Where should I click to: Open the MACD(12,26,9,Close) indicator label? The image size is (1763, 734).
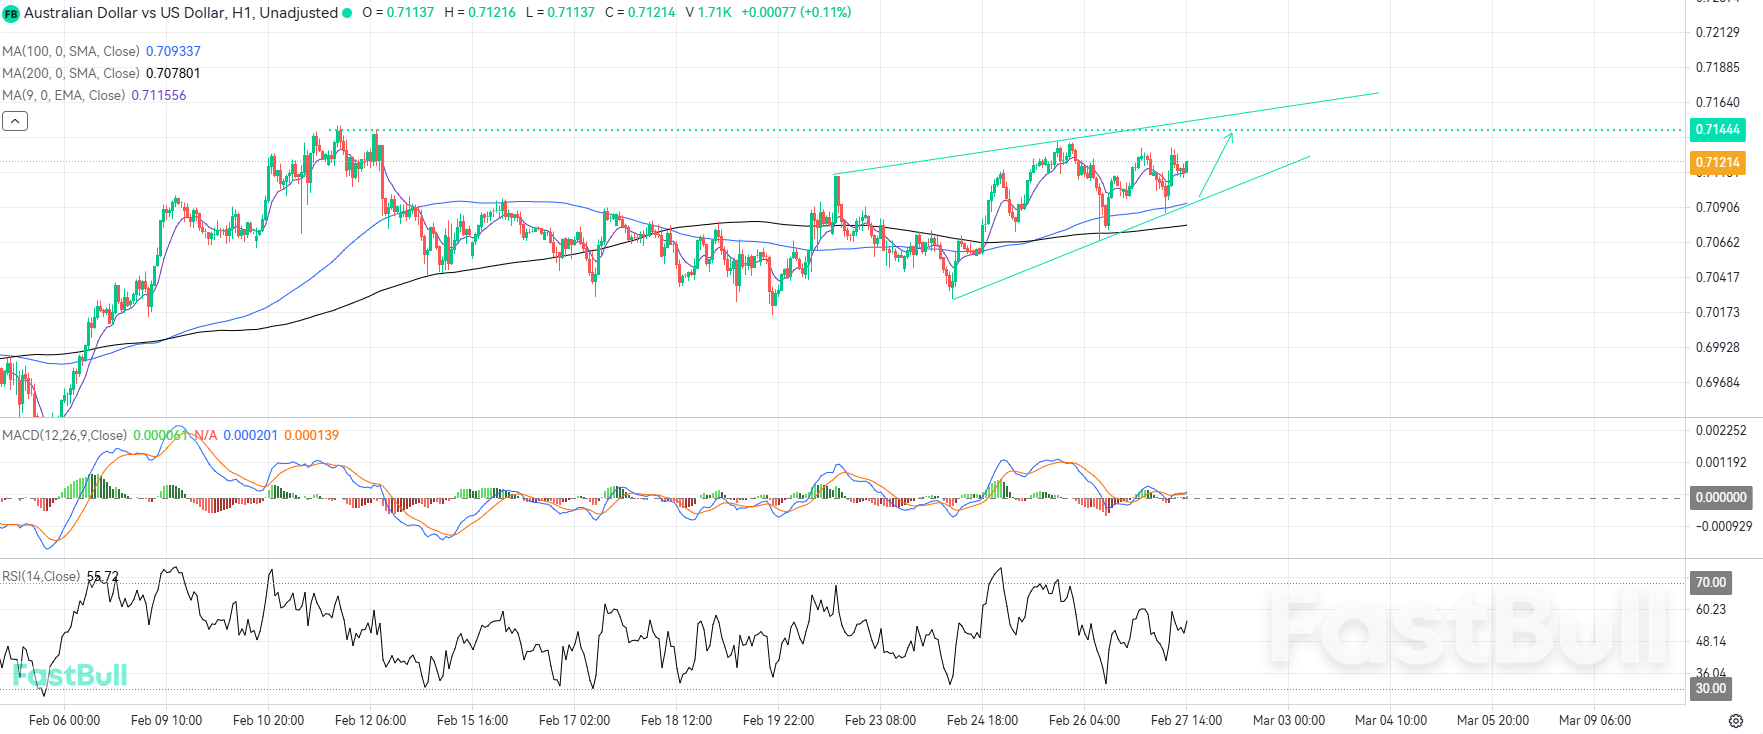pos(64,435)
